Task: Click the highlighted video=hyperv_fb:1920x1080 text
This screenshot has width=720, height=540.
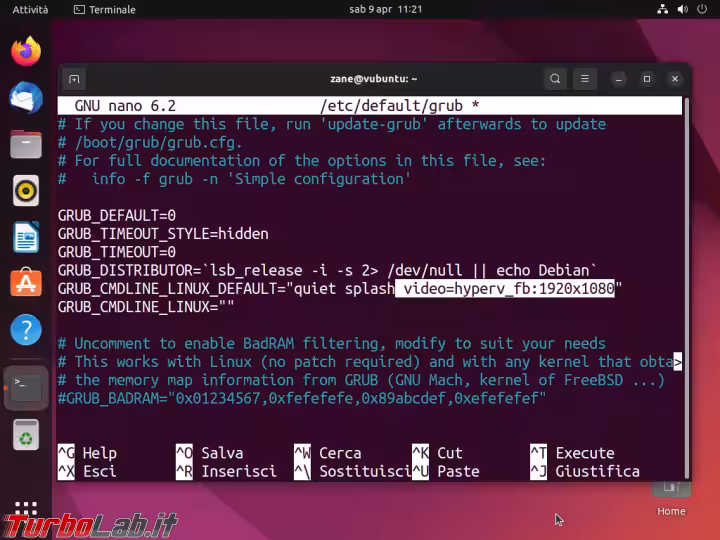Action: [505, 288]
